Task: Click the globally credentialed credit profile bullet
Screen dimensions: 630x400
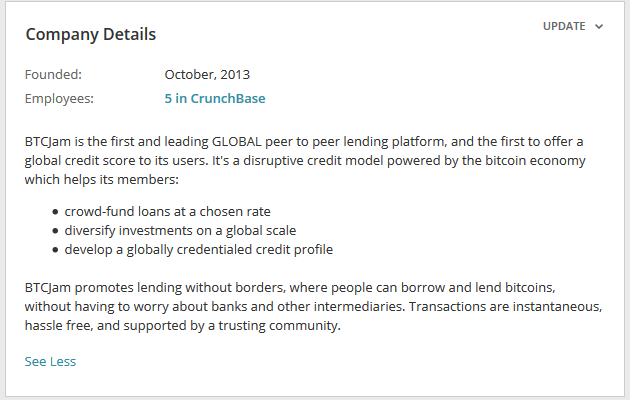Action: coord(199,249)
